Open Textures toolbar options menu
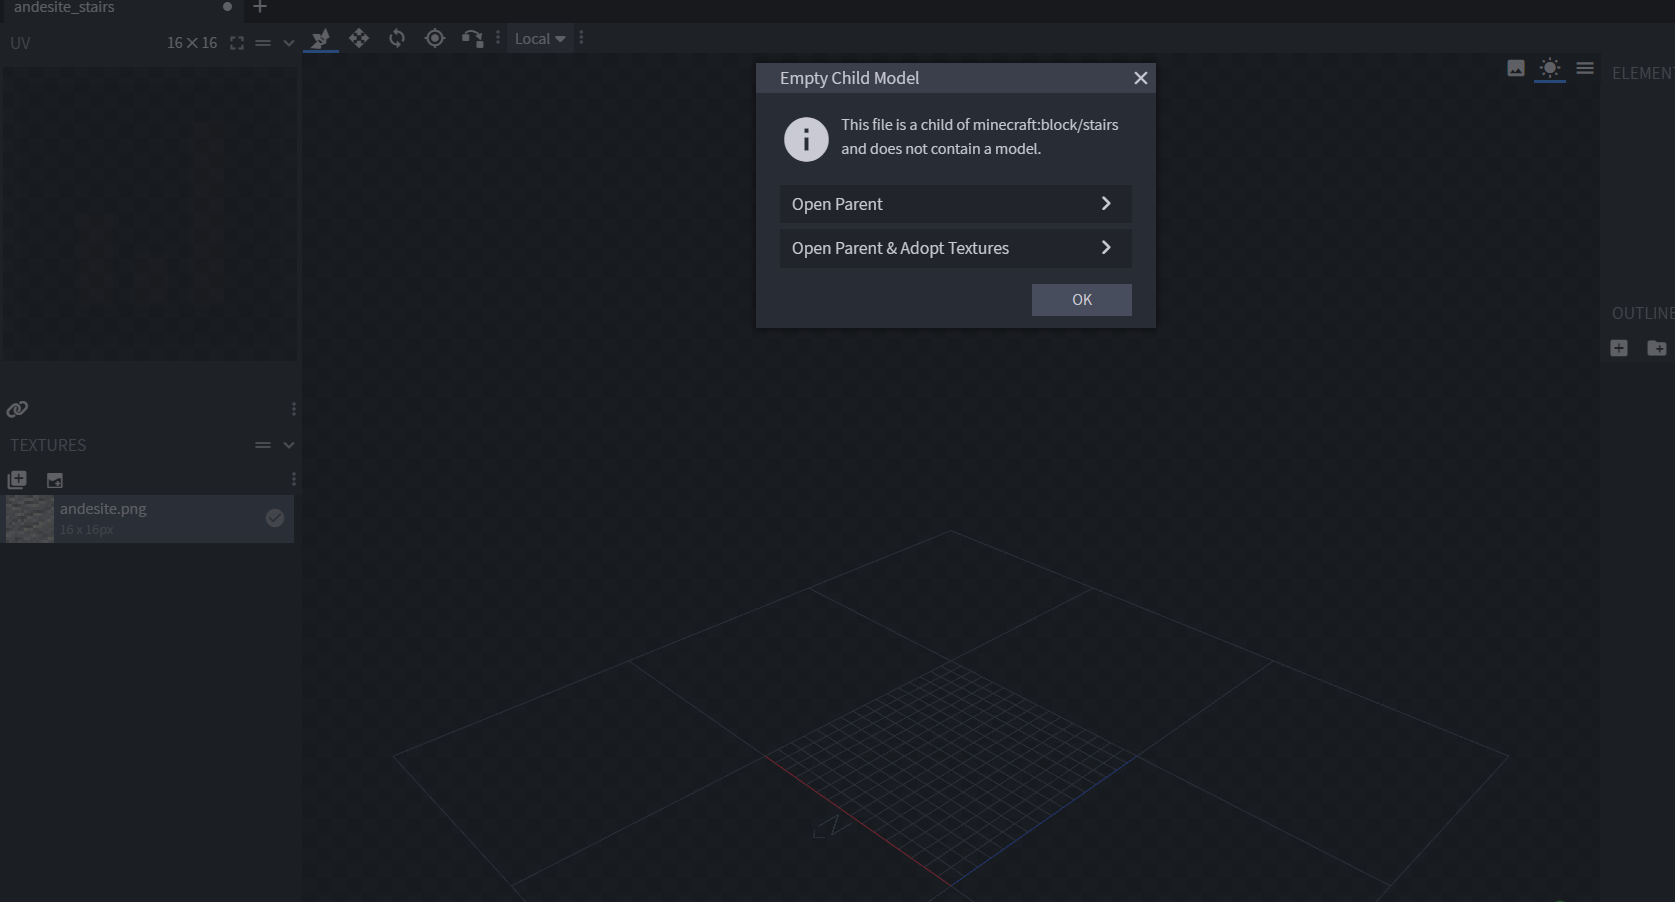Viewport: 1675px width, 902px height. click(293, 480)
